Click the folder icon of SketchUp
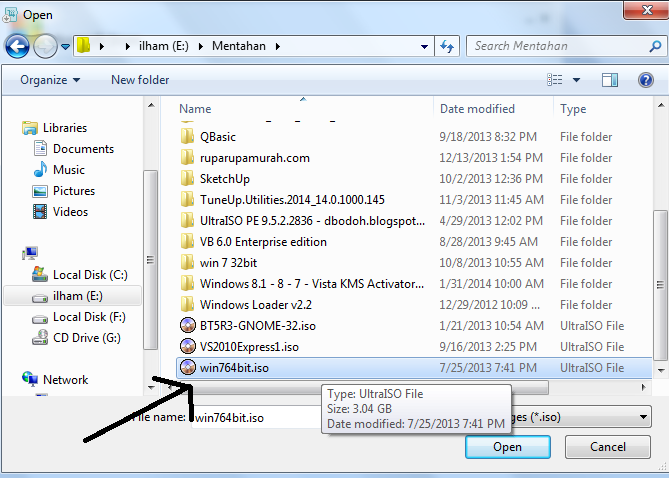The height and width of the screenshot is (478, 669). pos(187,178)
